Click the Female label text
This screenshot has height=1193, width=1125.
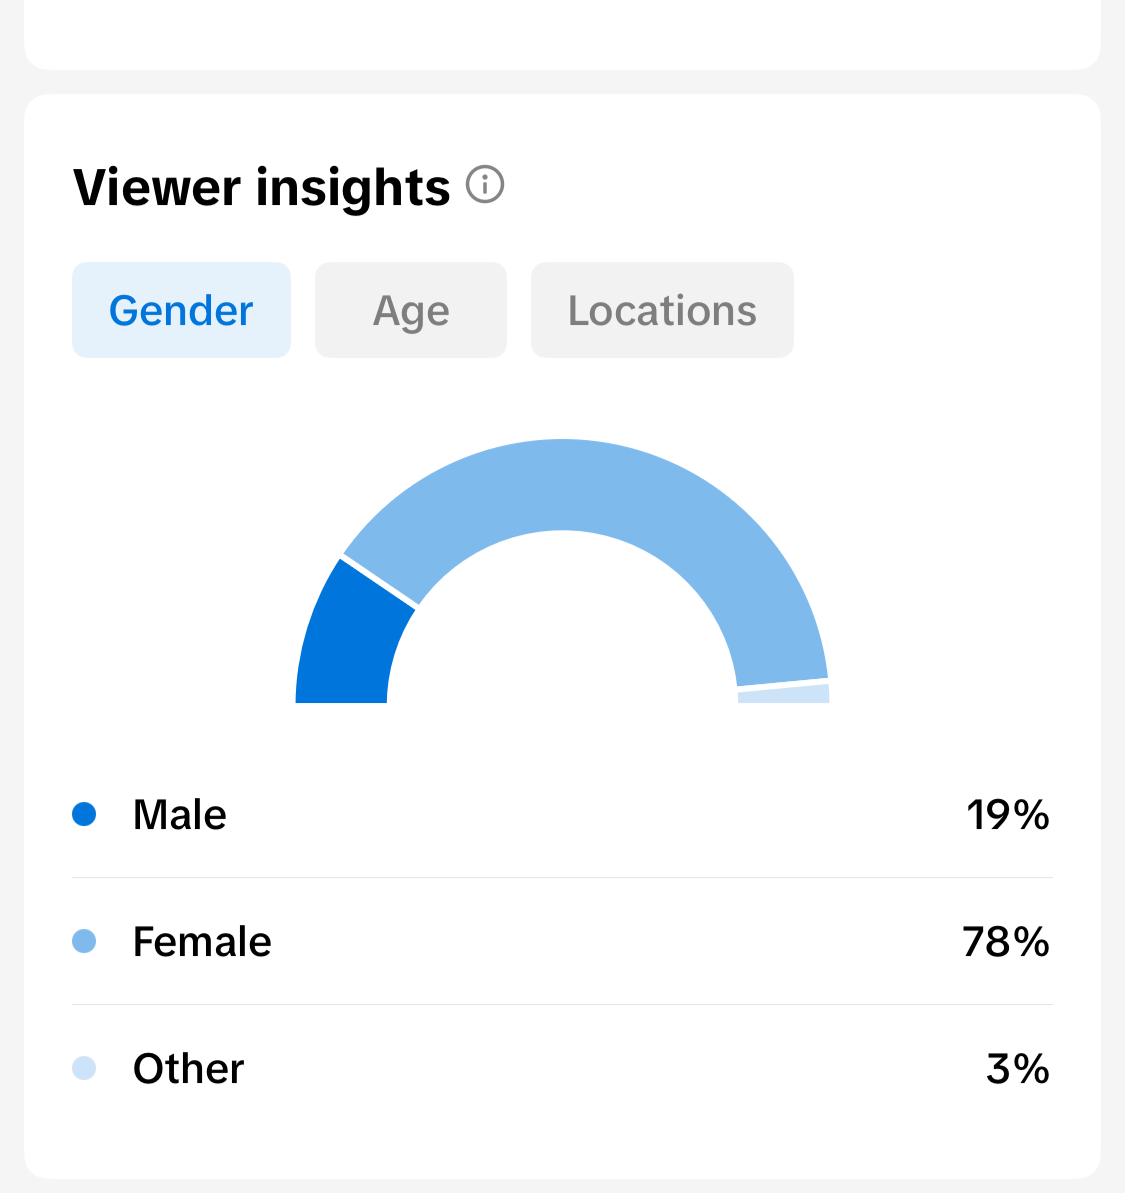coord(202,942)
